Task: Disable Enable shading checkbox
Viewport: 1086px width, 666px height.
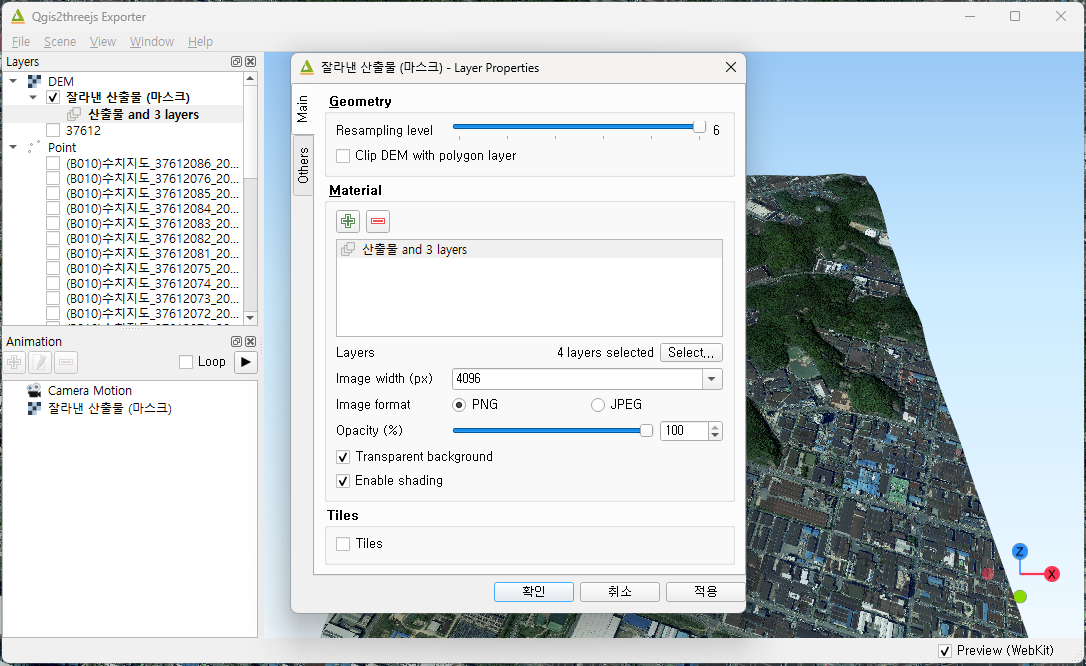Action: click(343, 481)
